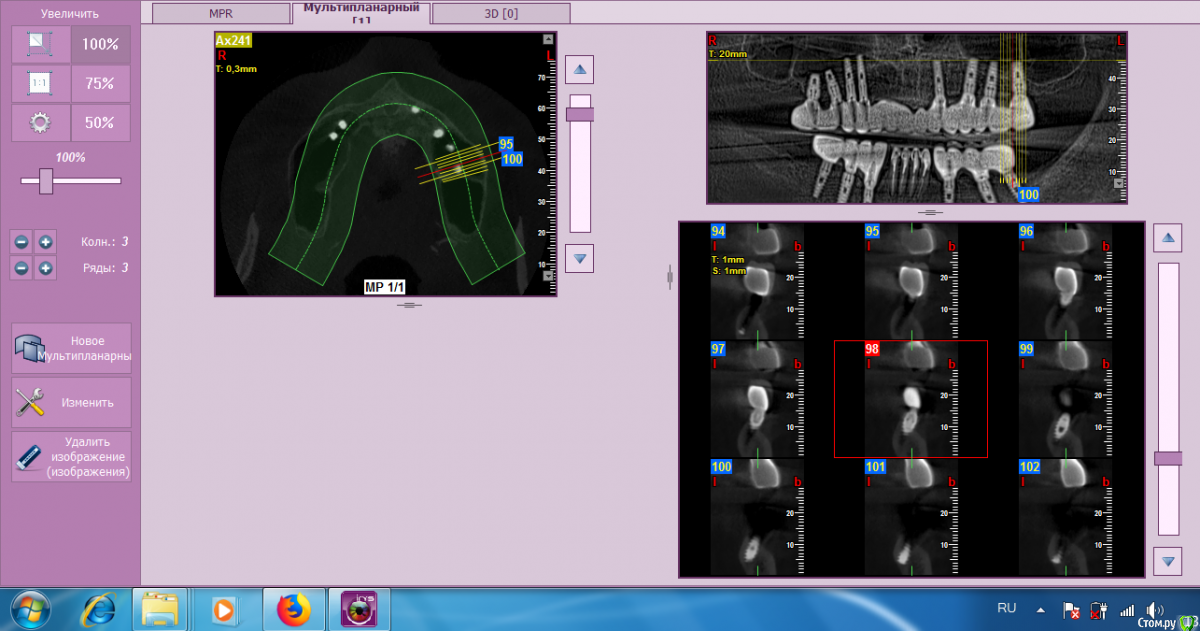Screen dimensions: 1200x631
Task: Select the 100% zoom preset
Action: click(100, 44)
